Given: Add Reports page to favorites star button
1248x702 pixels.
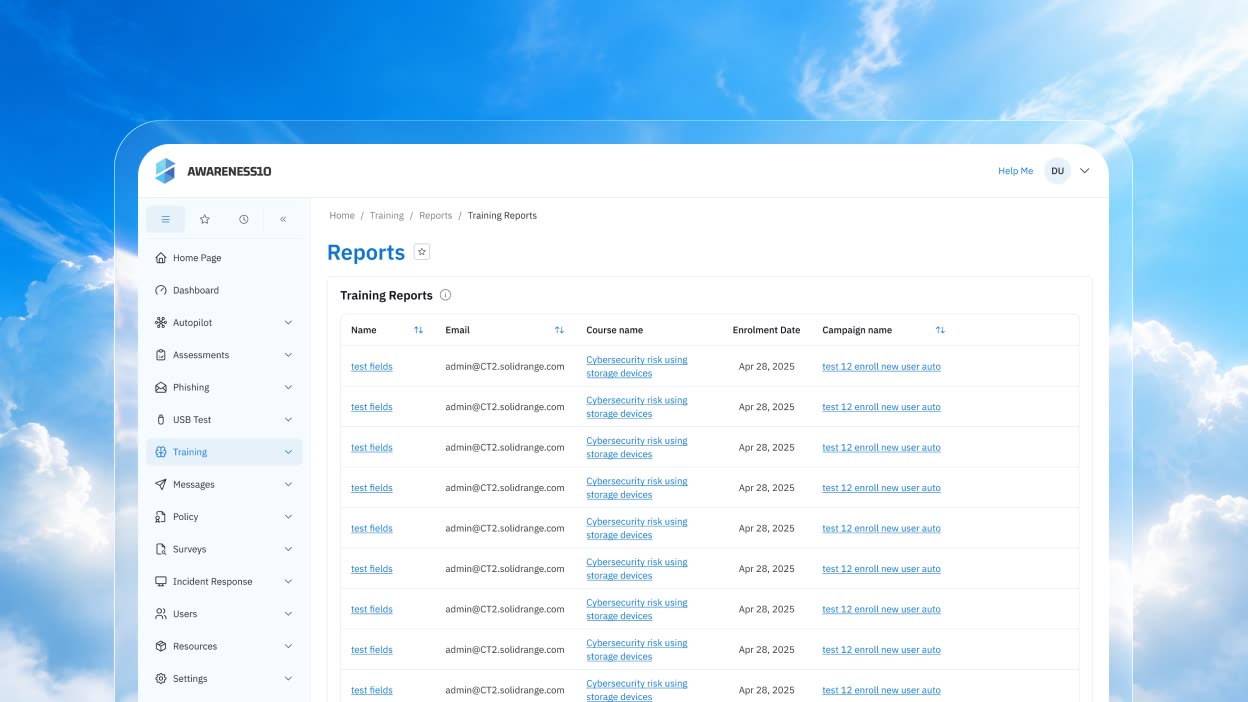Looking at the screenshot, I should (x=422, y=252).
